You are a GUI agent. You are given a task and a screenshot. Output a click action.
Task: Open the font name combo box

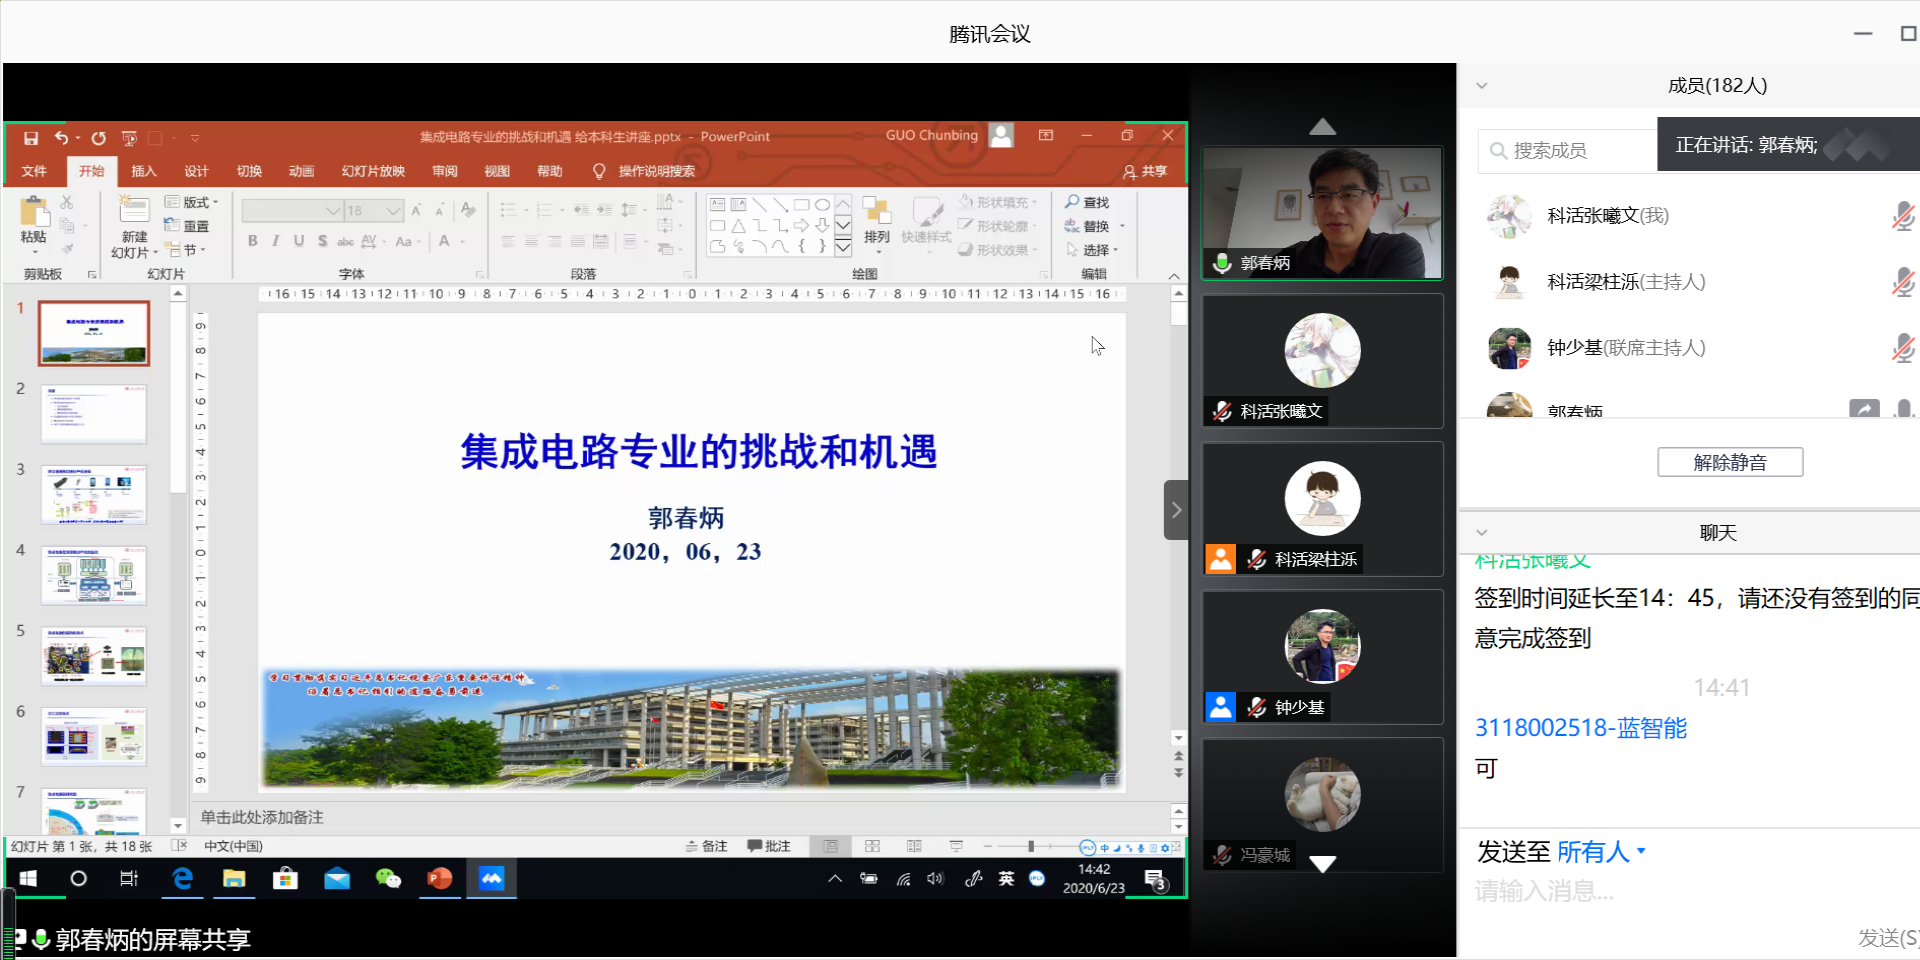pyautogui.click(x=292, y=210)
